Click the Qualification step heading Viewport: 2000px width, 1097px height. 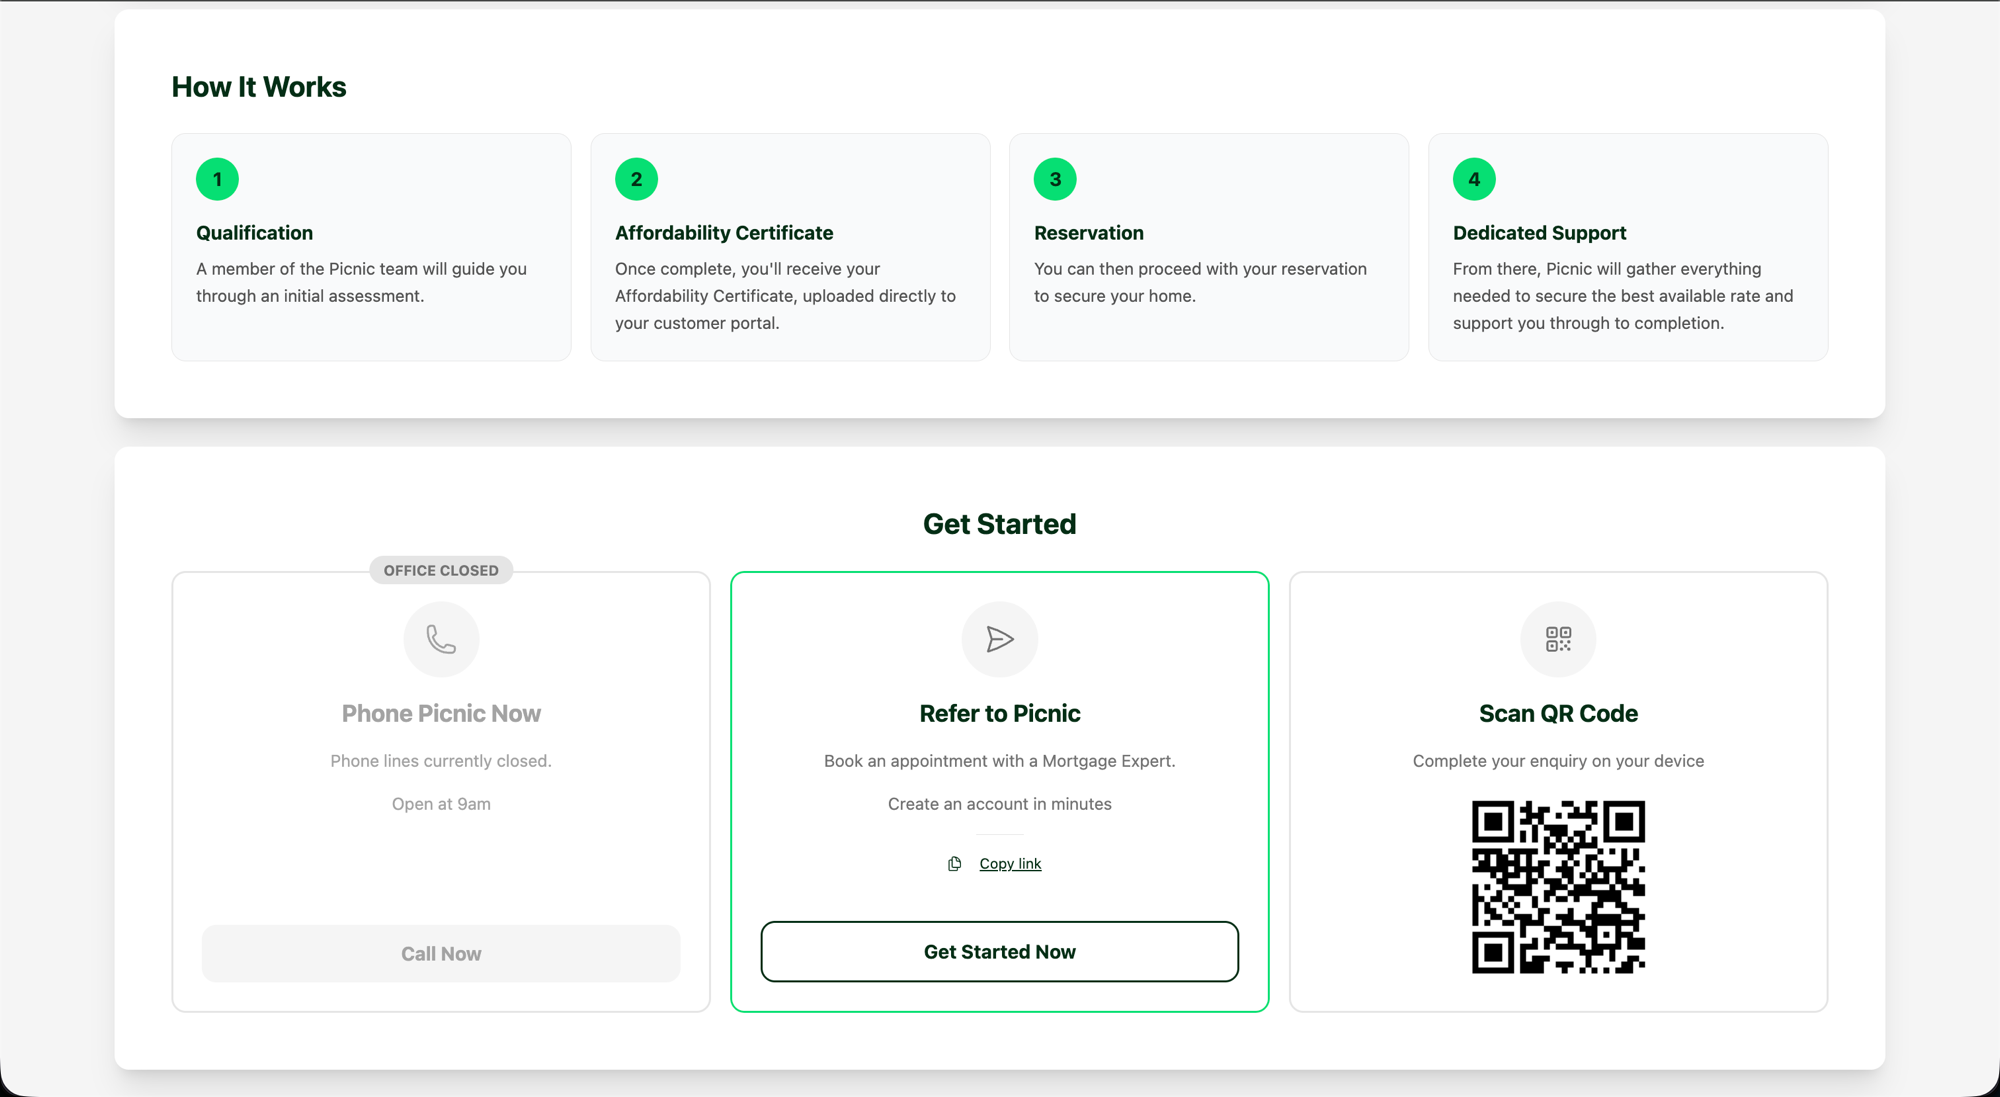(254, 233)
